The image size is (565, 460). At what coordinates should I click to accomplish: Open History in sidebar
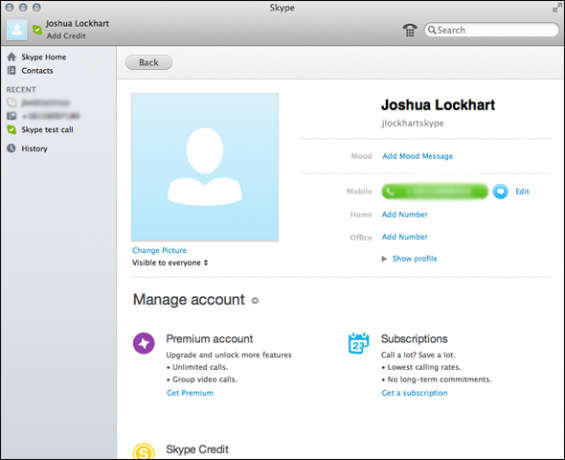click(x=34, y=149)
